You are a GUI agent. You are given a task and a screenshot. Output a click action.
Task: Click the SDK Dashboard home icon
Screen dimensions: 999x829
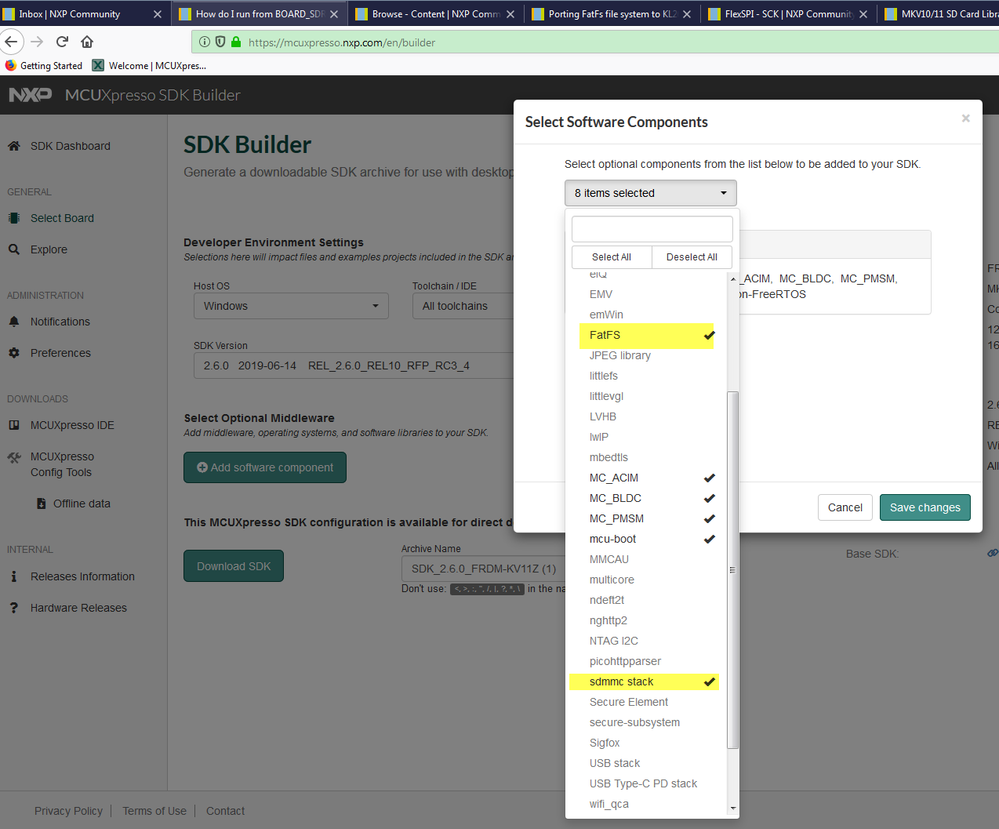pos(13,146)
